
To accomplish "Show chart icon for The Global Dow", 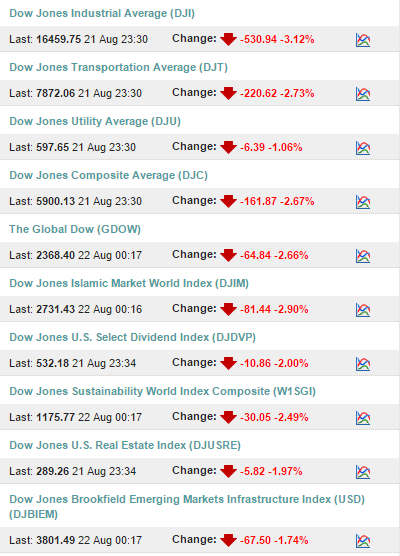I will point(363,256).
